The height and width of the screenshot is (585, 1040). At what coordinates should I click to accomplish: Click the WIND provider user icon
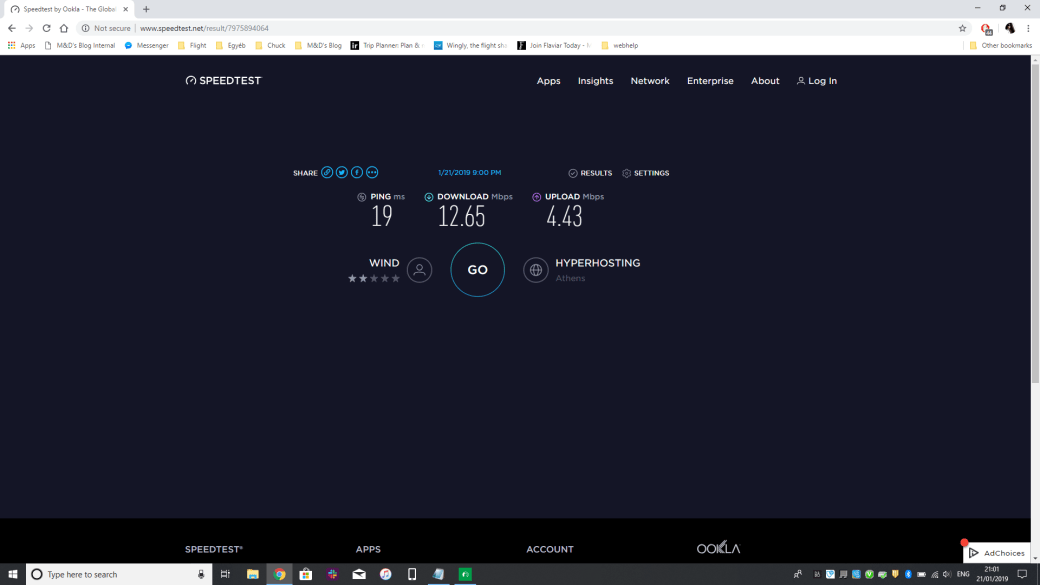click(x=420, y=270)
